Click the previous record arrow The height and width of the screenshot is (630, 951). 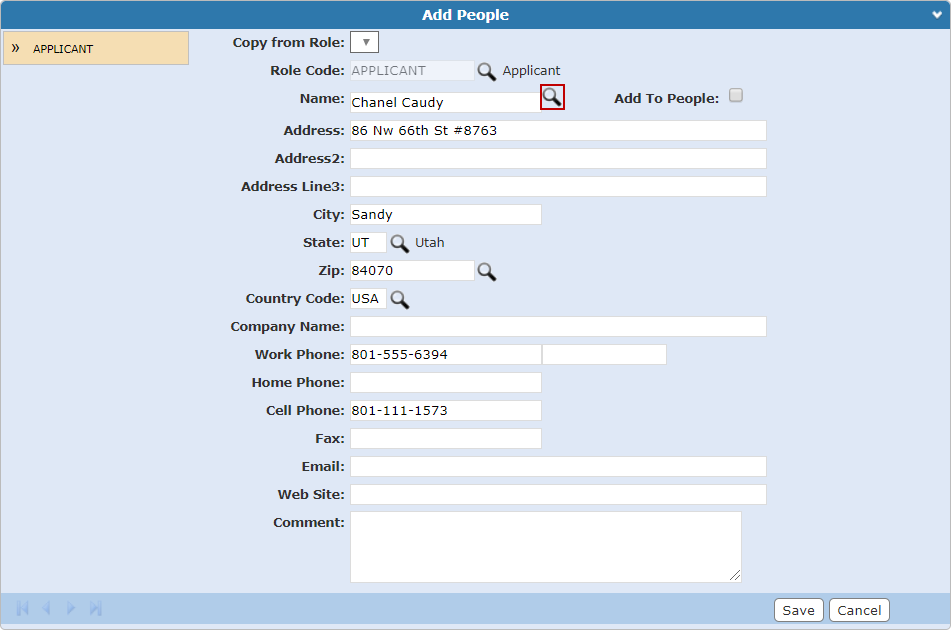(46, 608)
